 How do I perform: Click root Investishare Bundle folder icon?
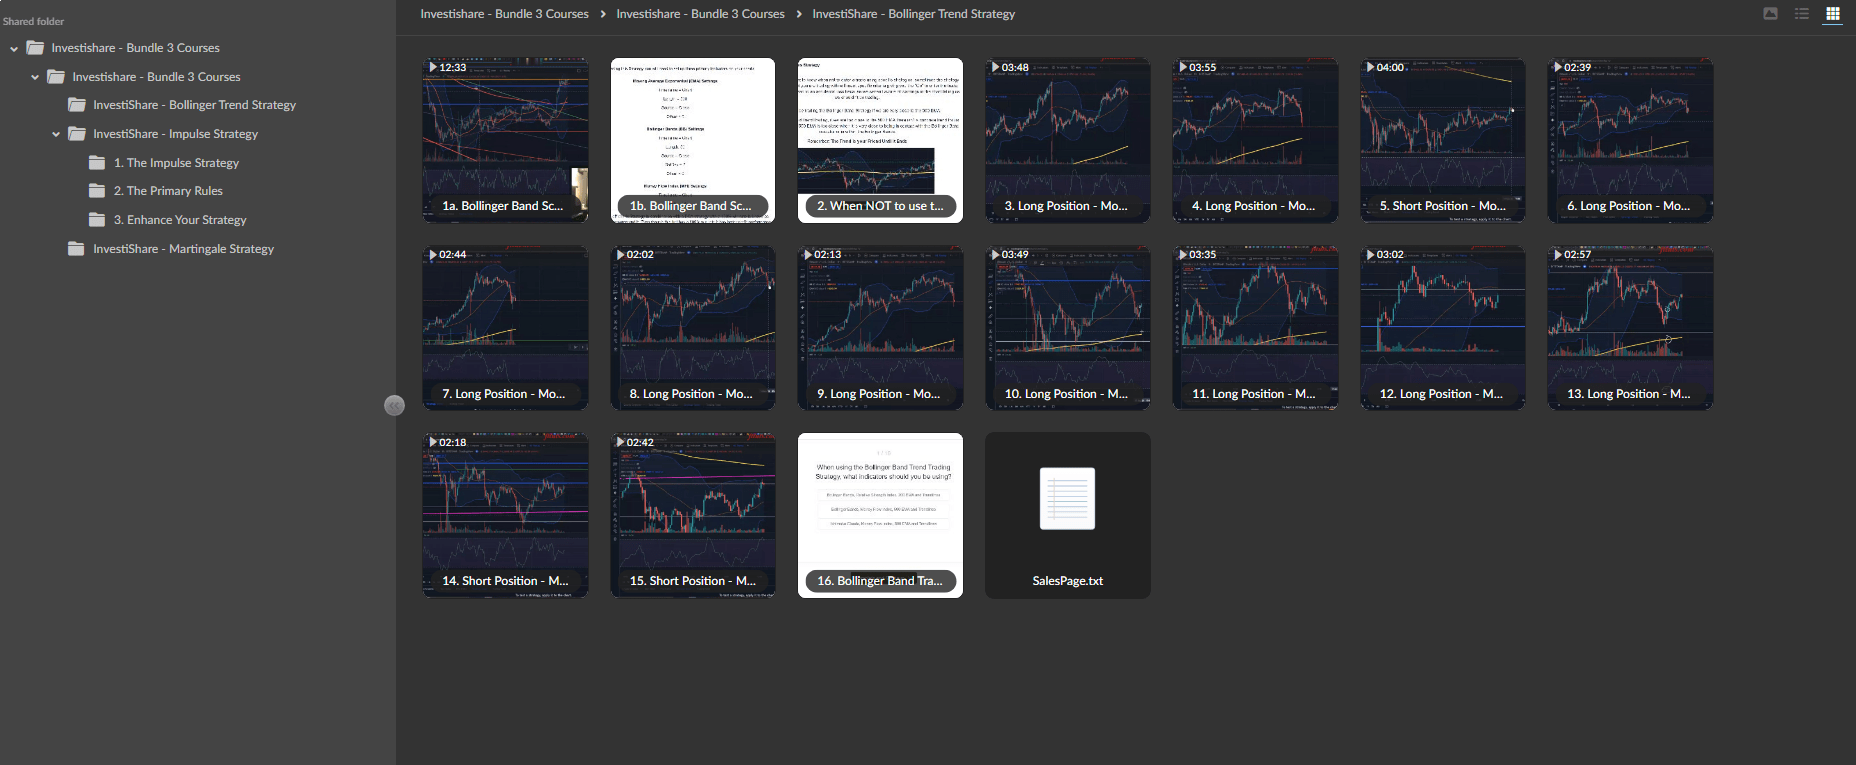click(35, 48)
